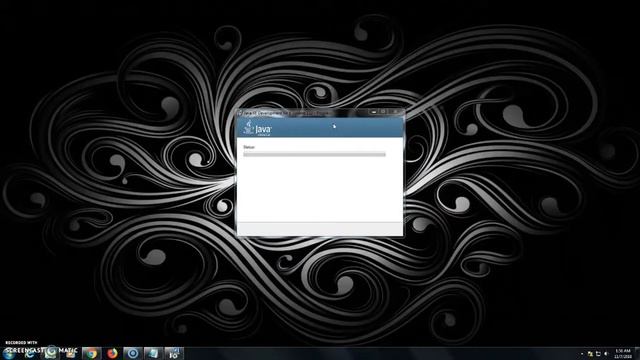Open the blue circle app in taskbar
This screenshot has height=360, width=640.
[133, 353]
